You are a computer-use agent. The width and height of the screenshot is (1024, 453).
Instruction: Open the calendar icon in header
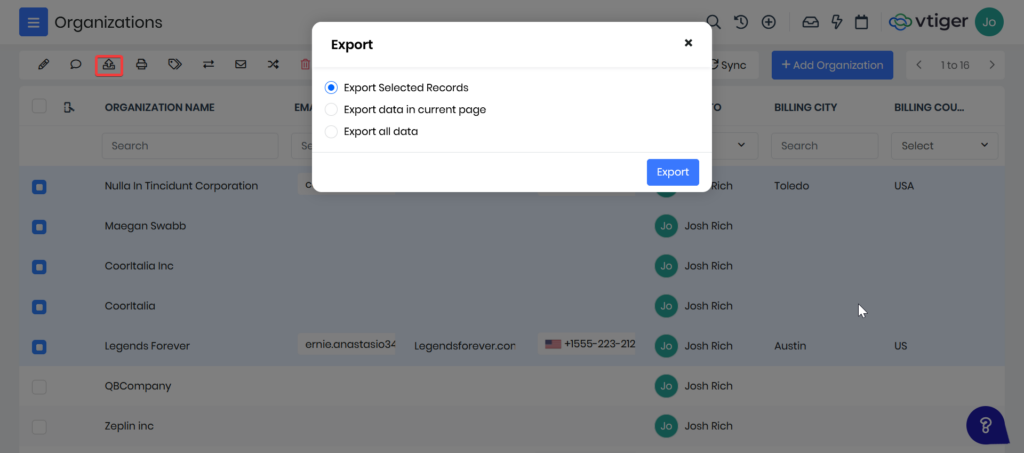(862, 22)
